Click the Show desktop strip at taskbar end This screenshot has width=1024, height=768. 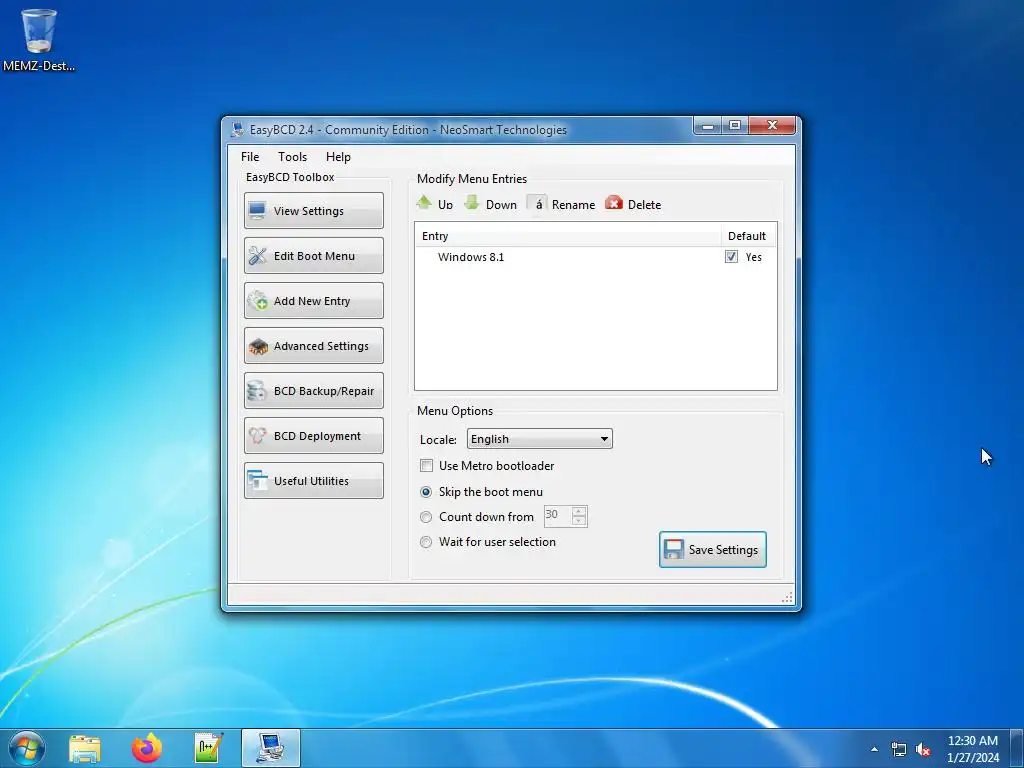pos(1017,748)
